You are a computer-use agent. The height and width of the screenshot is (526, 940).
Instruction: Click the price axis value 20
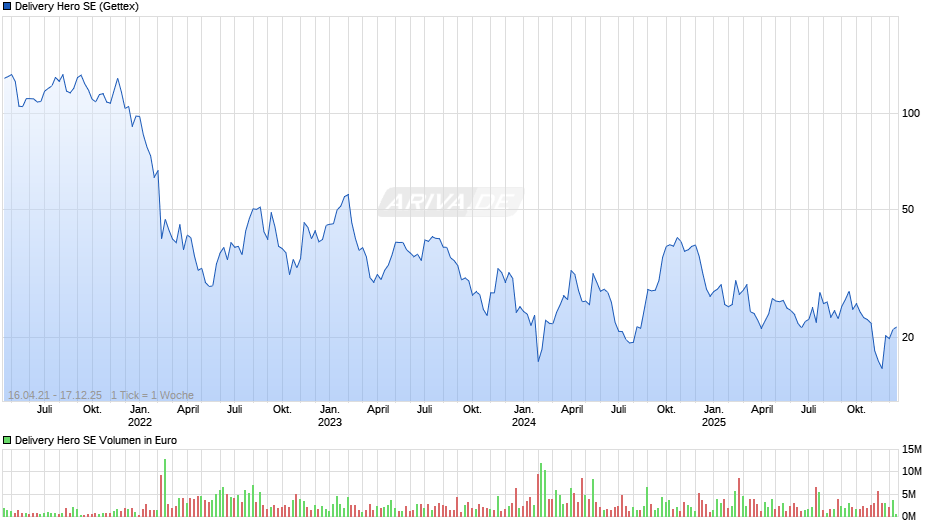(x=908, y=337)
